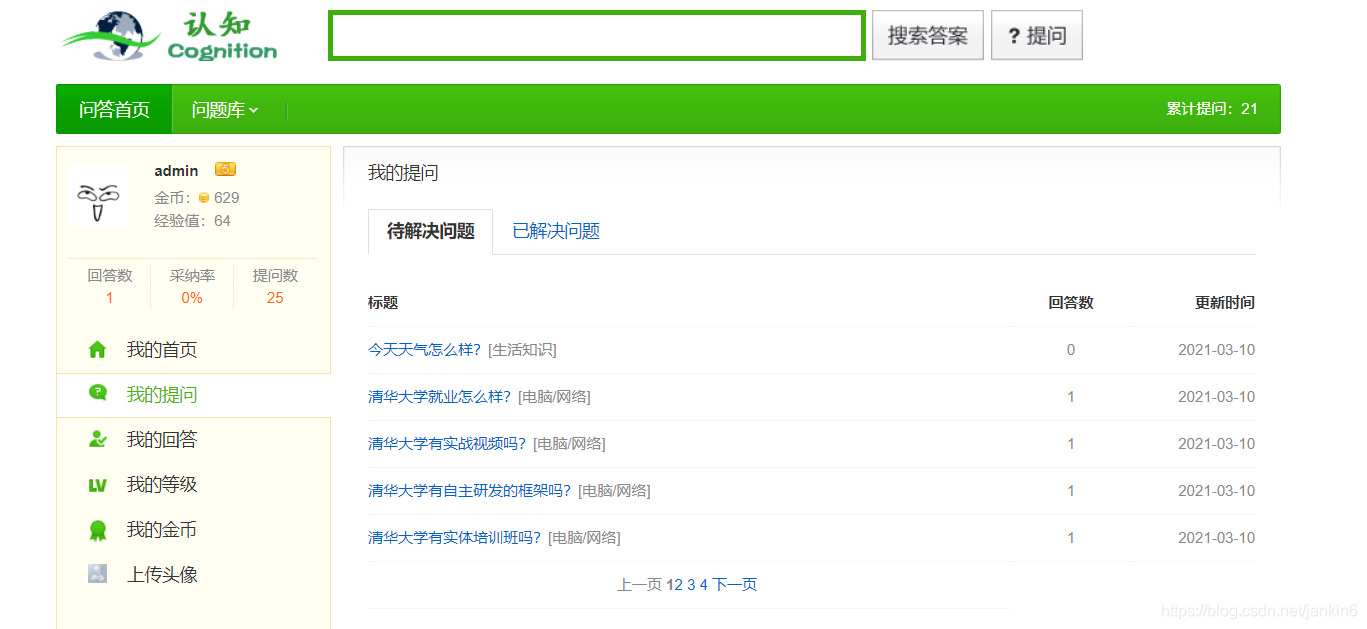Go to page 3 of questions
Screen dimensions: 1367x629
click(x=692, y=584)
